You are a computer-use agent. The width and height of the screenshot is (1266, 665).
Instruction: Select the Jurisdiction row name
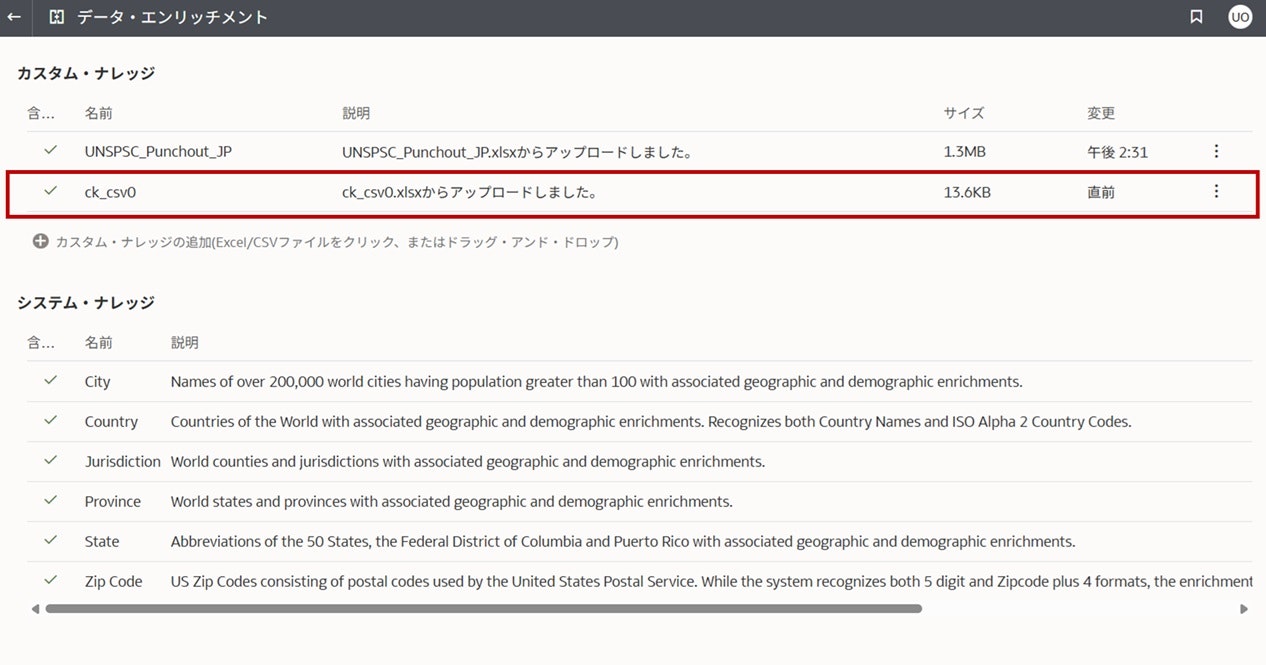point(123,462)
